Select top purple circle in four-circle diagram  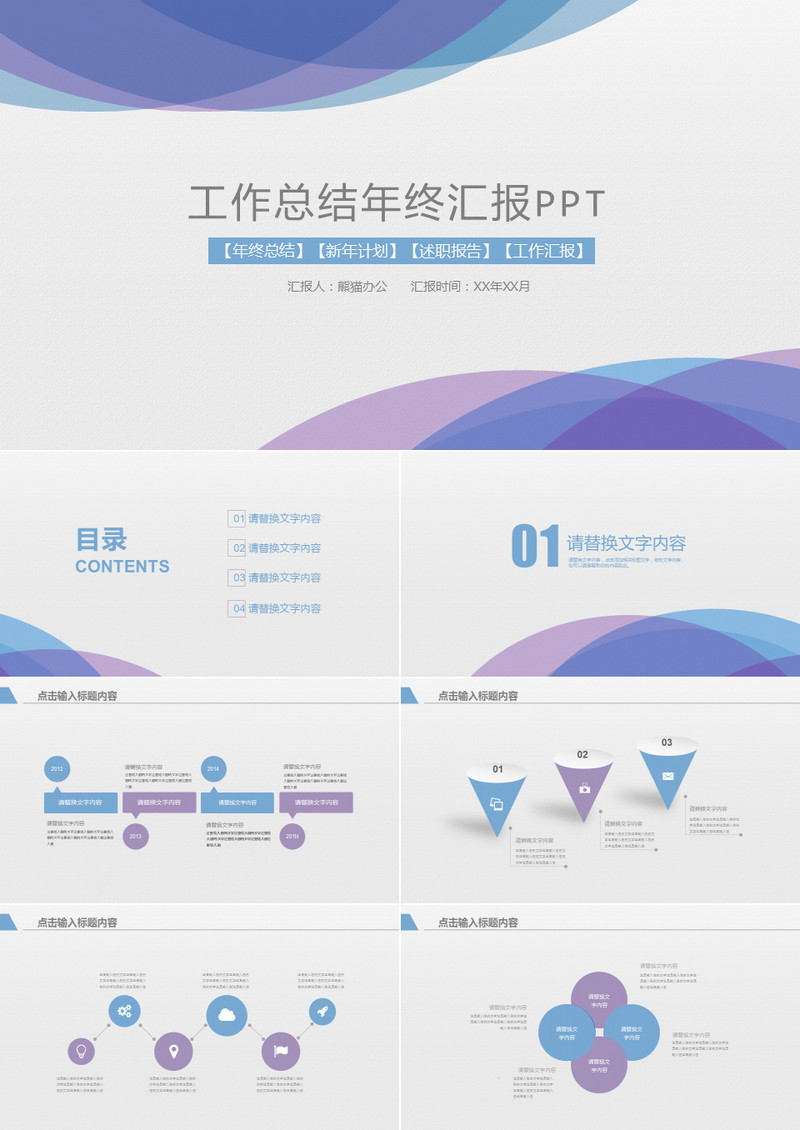[599, 1000]
